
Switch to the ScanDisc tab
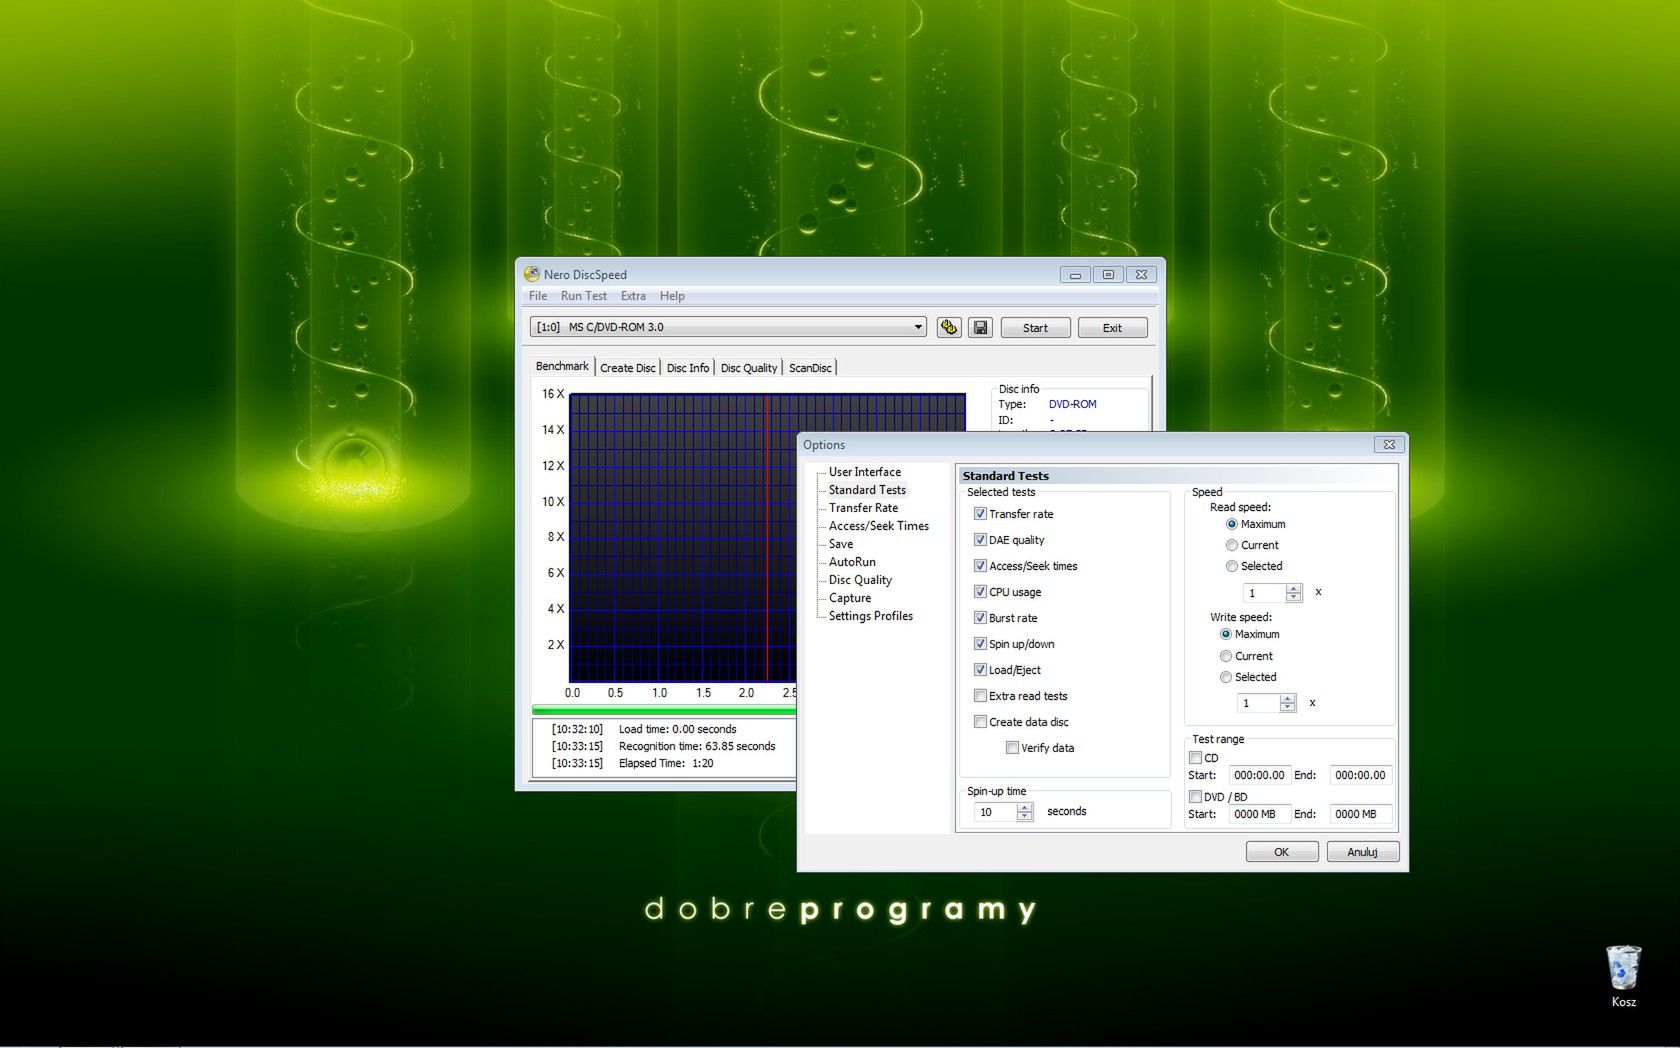pos(810,368)
